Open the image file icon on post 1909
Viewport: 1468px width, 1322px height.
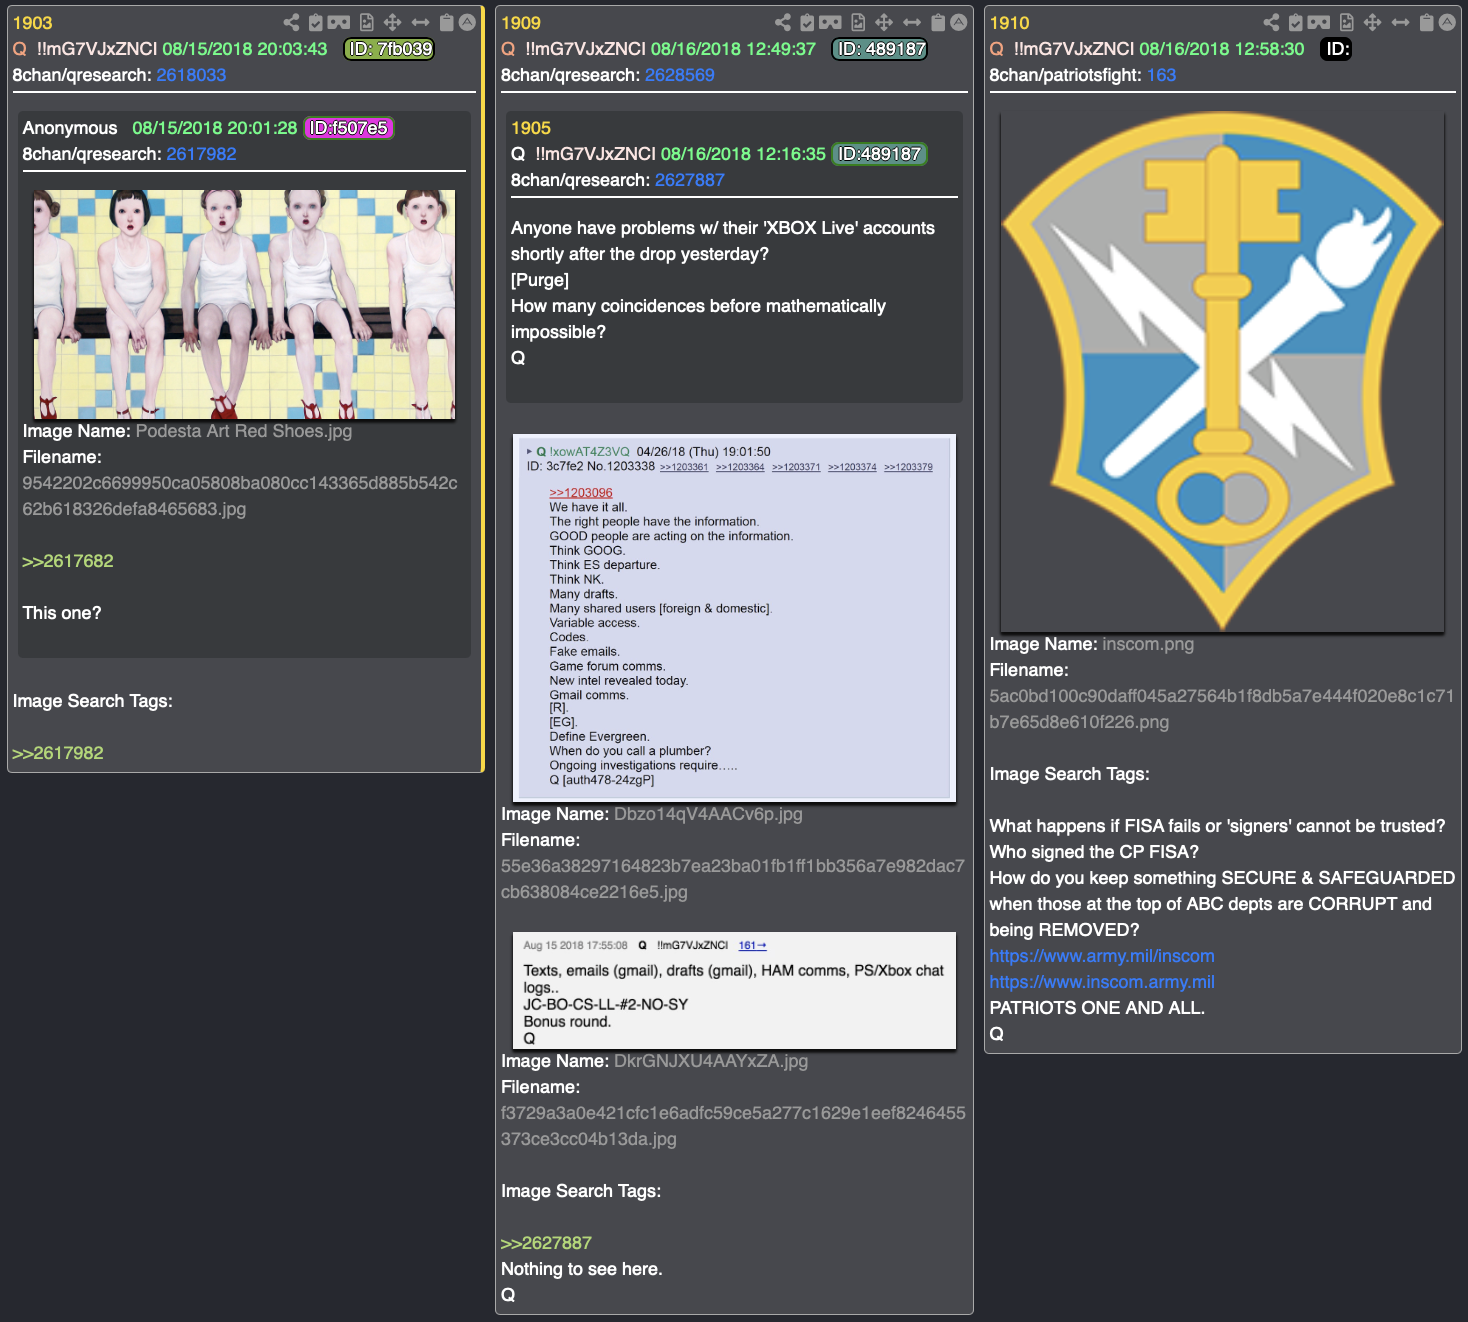[x=858, y=22]
